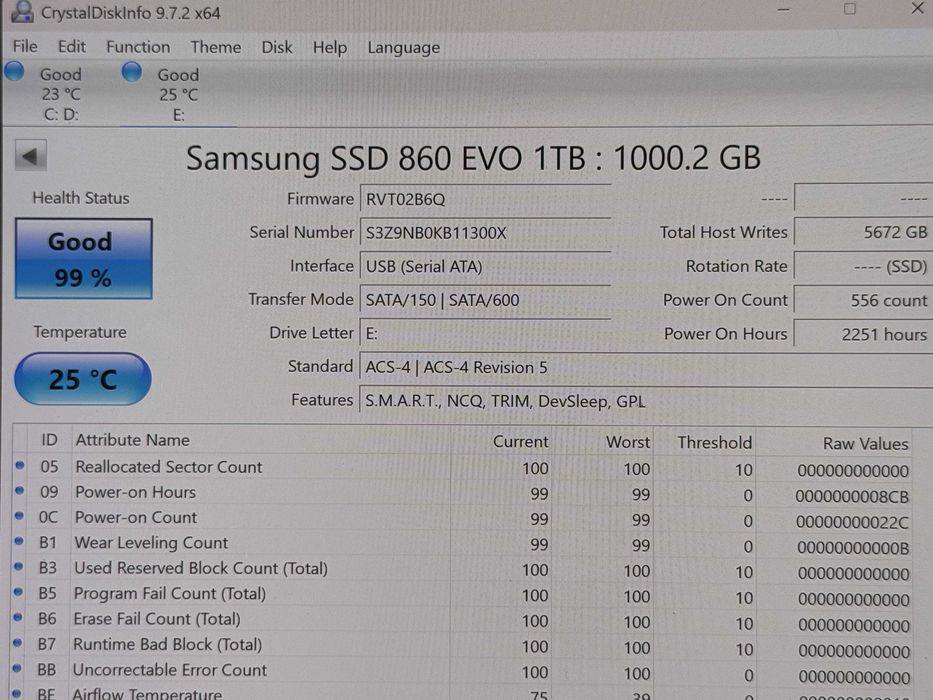Viewport: 933px width, 700px height.
Task: Click the Raw Values column header
Action: (866, 443)
